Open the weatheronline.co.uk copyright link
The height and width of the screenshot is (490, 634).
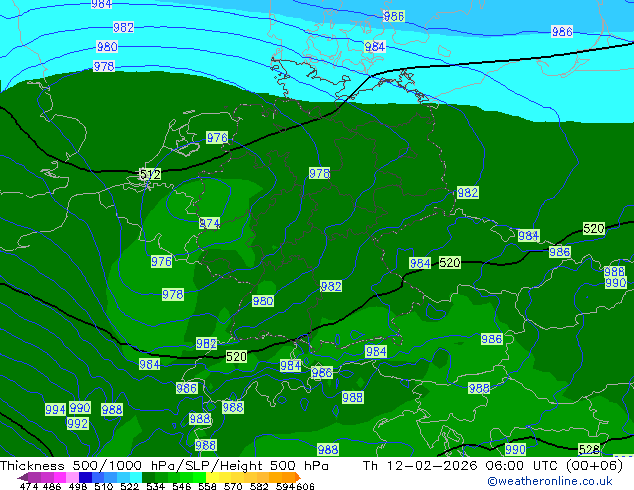click(x=550, y=481)
